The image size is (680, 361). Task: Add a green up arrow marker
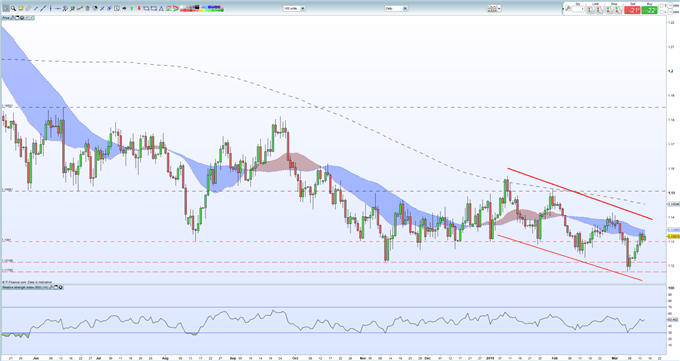(x=131, y=8)
